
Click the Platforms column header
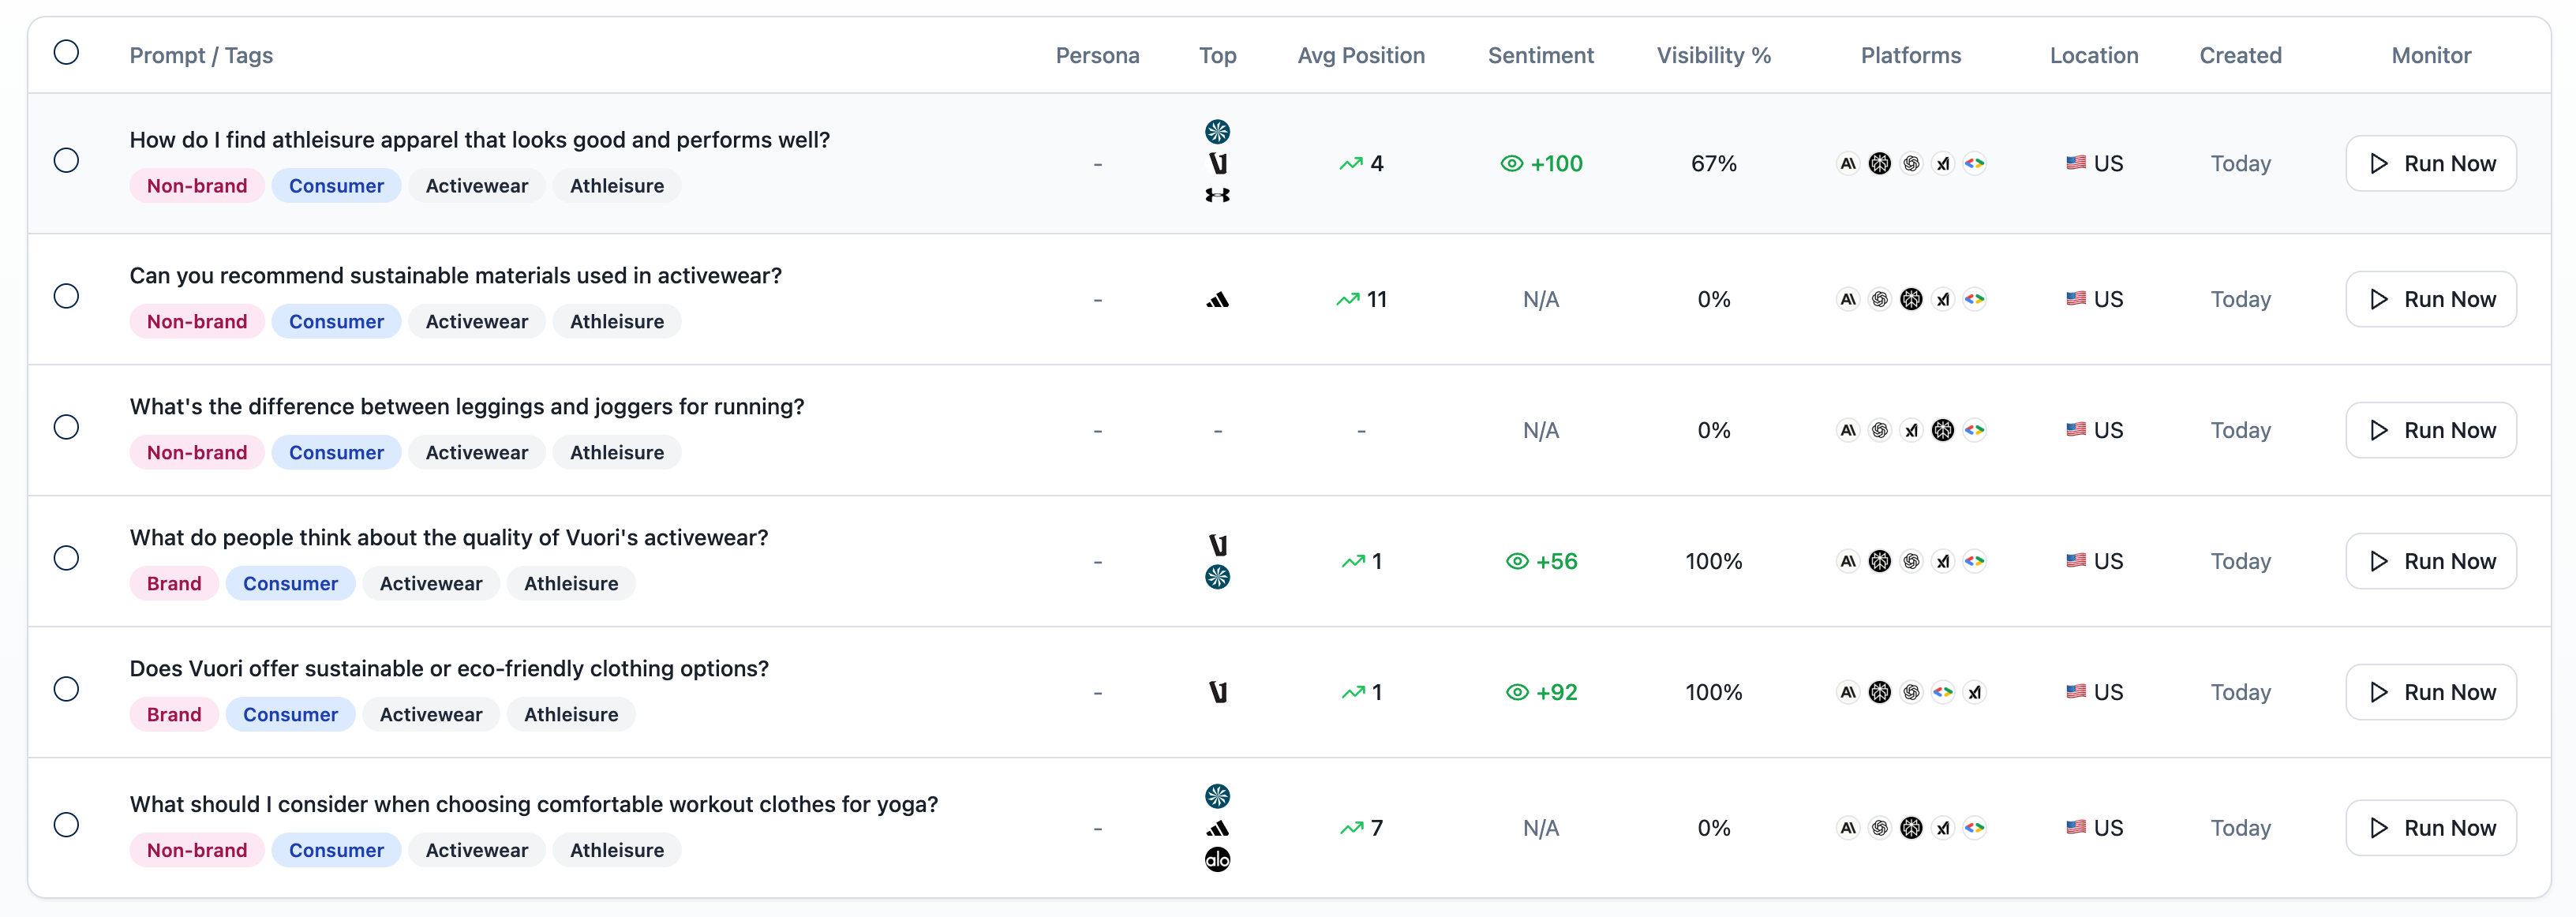click(x=1910, y=55)
